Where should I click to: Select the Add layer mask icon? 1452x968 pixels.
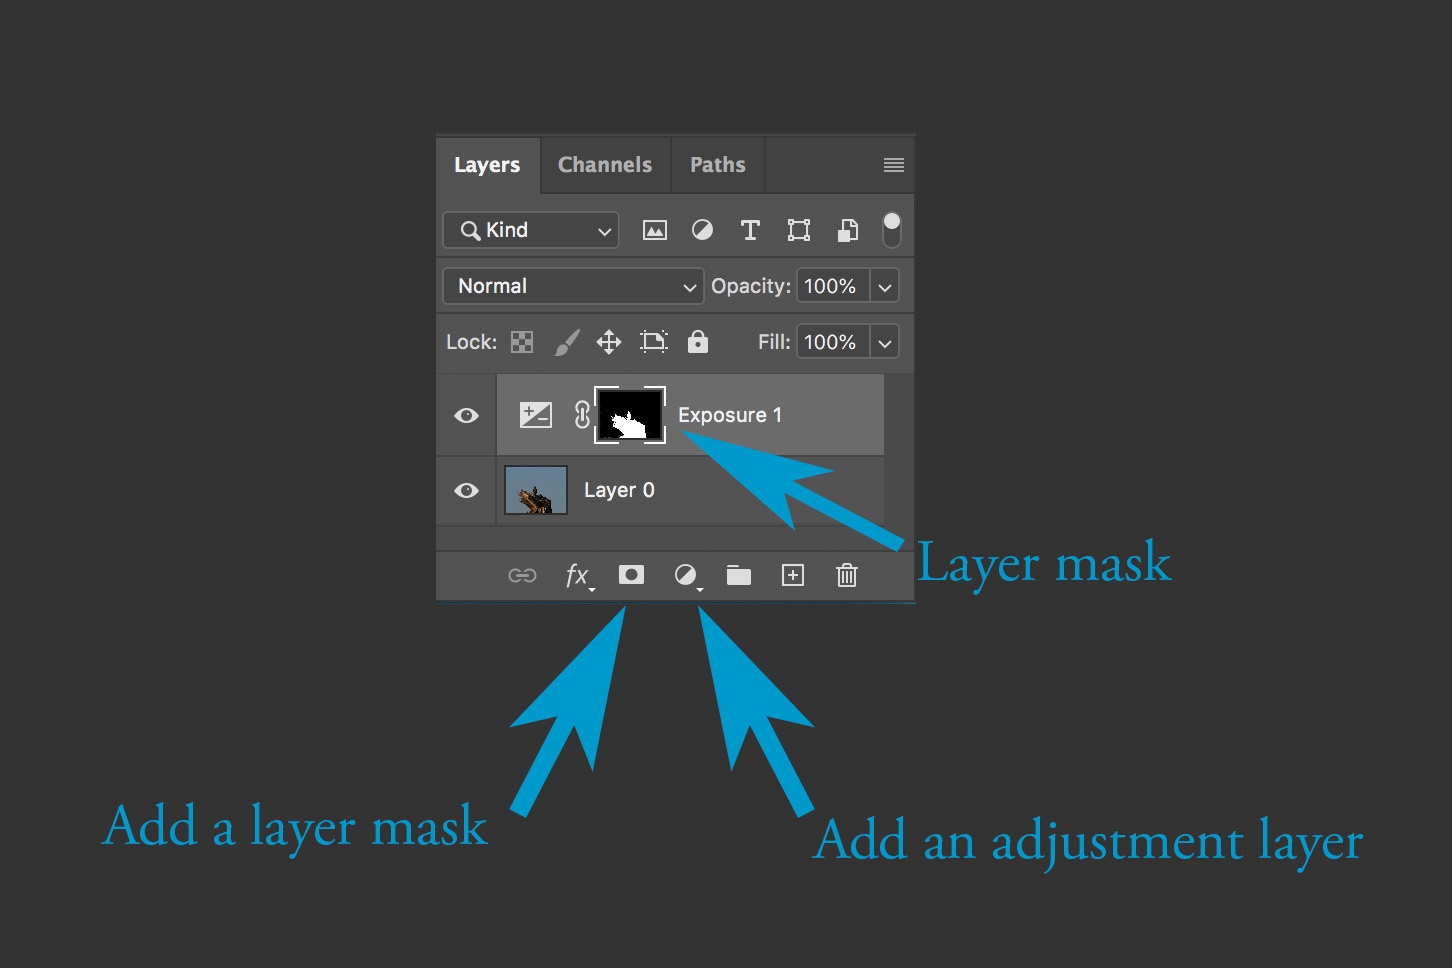(x=631, y=575)
